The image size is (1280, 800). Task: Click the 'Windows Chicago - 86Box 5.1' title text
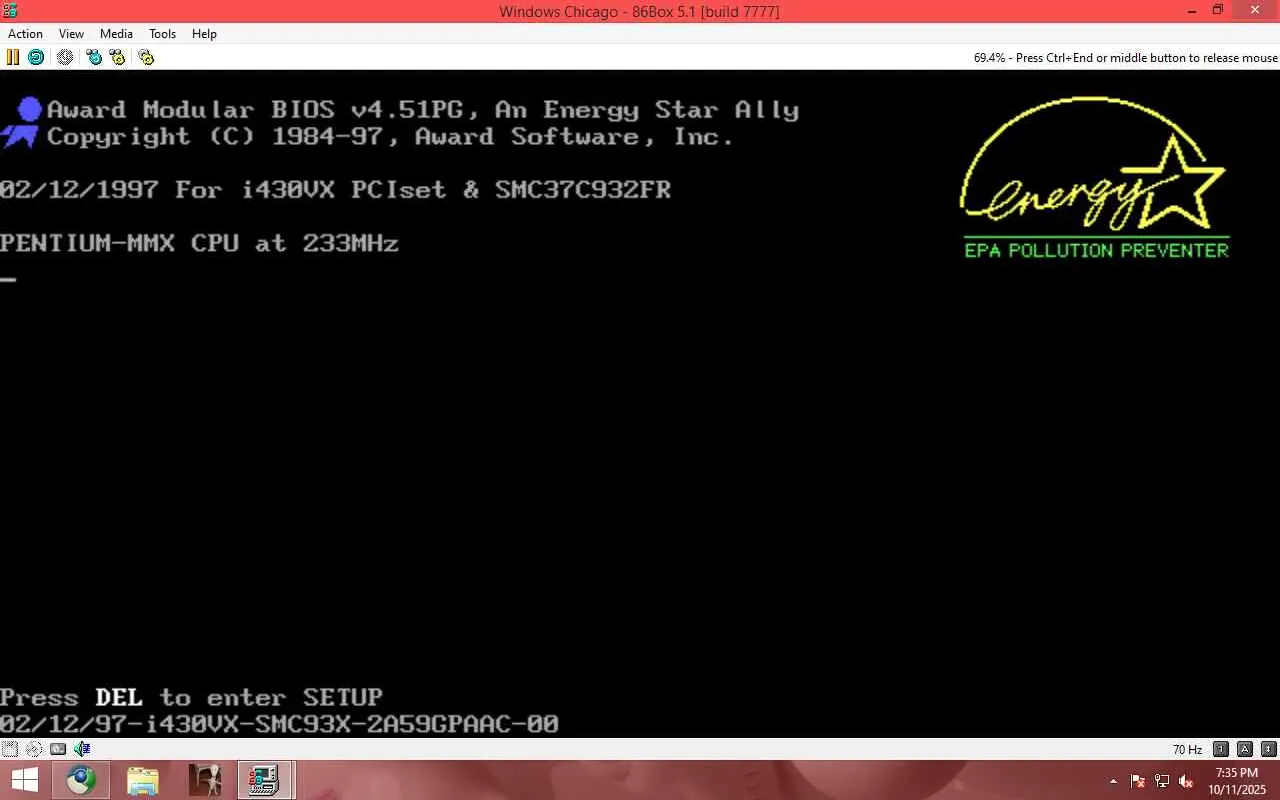click(x=639, y=11)
